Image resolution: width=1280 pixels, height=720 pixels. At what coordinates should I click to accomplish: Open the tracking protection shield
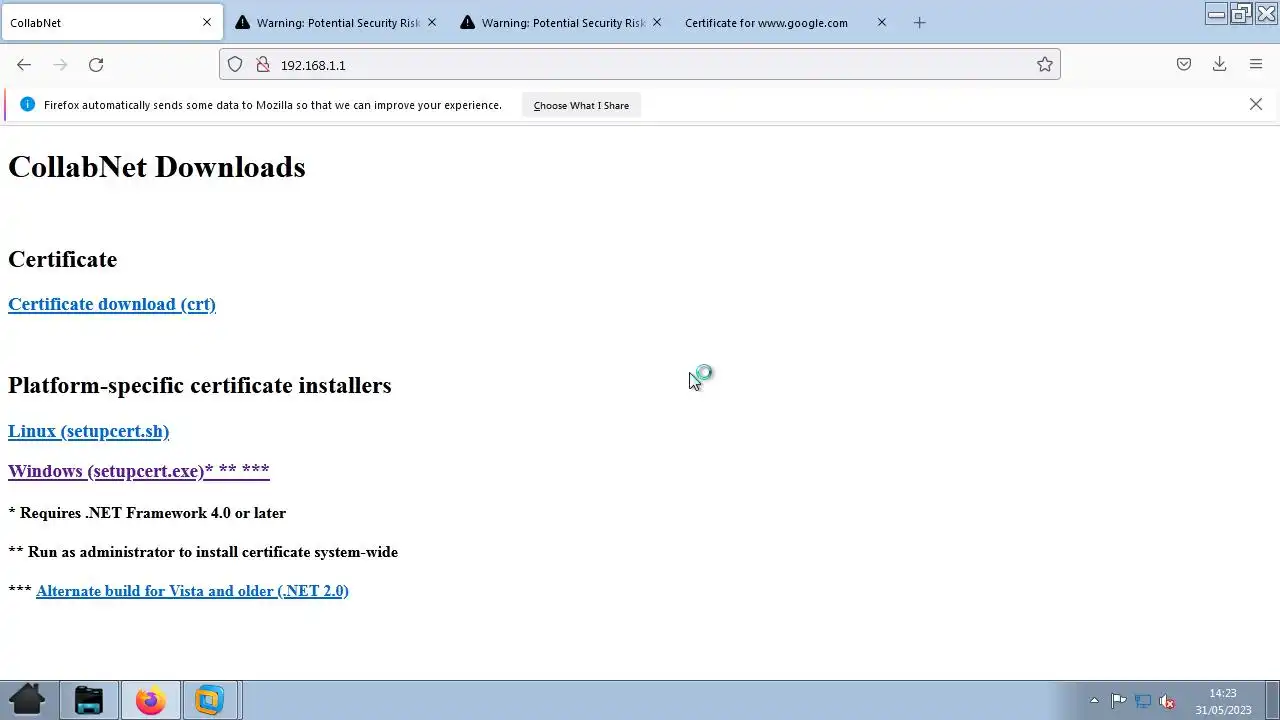(x=235, y=65)
